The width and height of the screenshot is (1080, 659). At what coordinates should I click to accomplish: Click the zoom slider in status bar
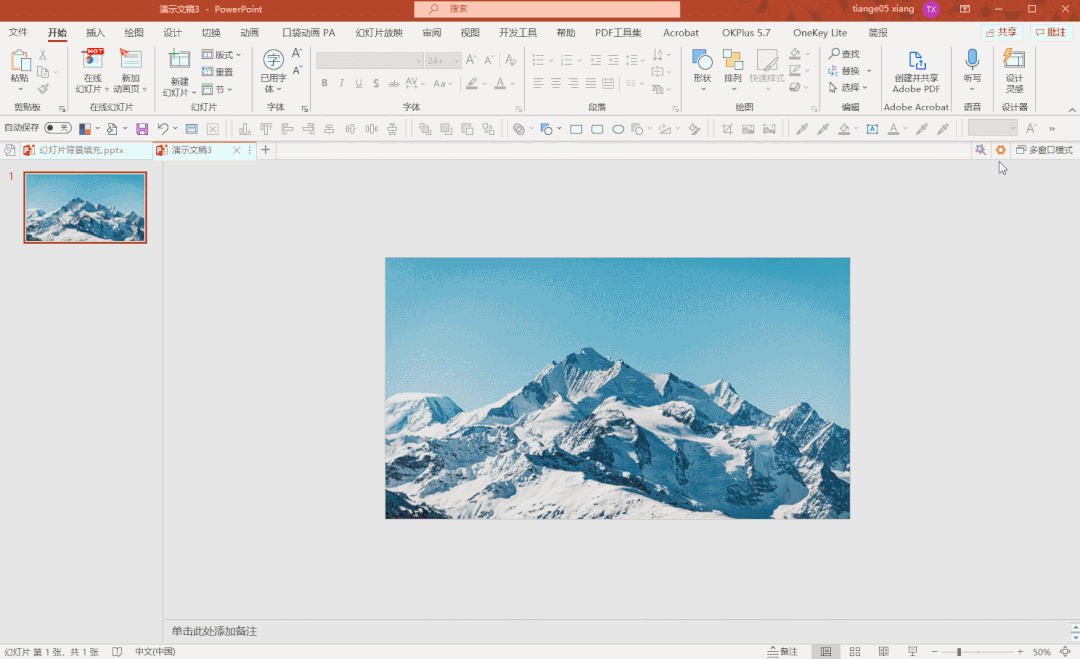tap(958, 652)
